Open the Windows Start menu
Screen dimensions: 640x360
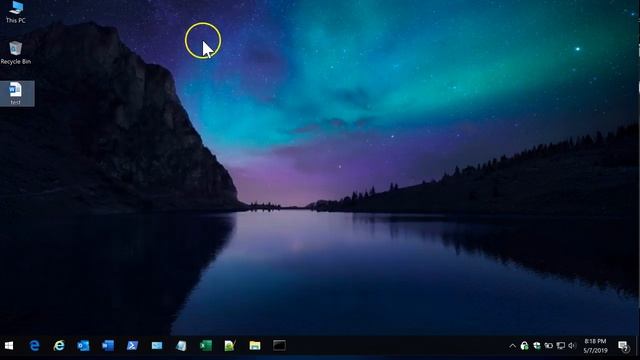tap(9, 346)
